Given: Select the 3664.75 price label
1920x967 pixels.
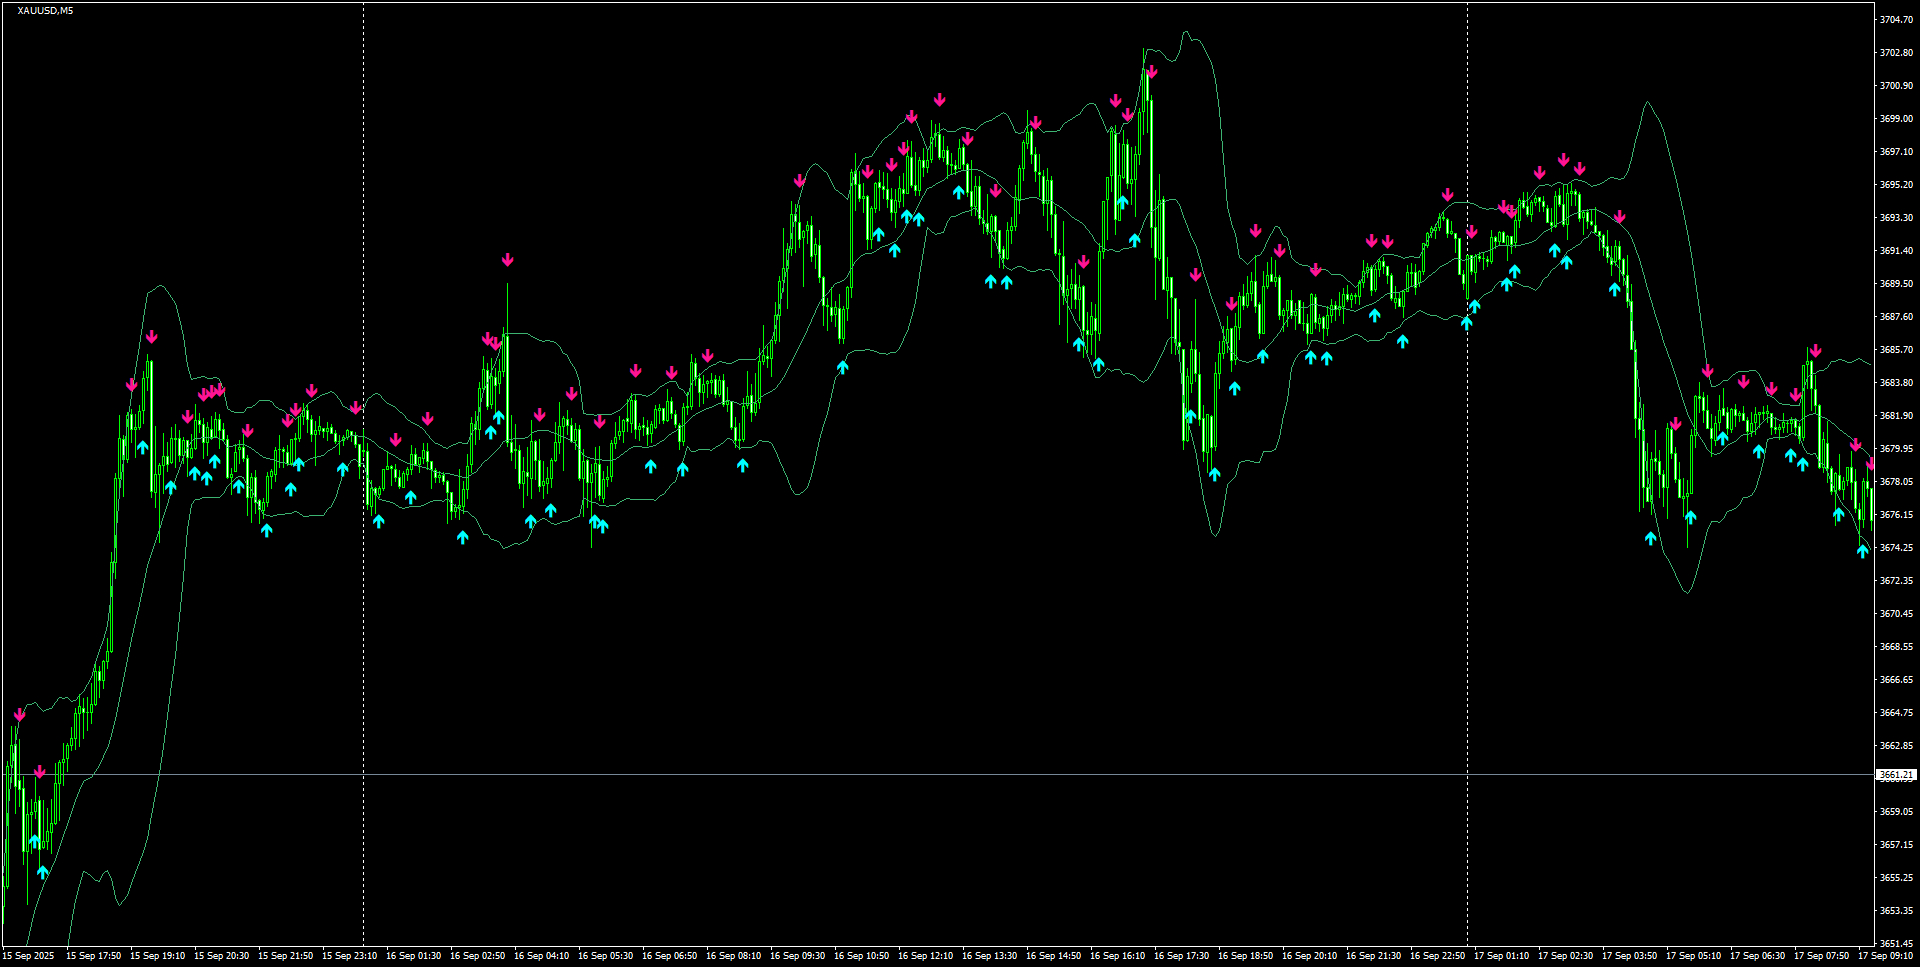Looking at the screenshot, I should (1896, 713).
